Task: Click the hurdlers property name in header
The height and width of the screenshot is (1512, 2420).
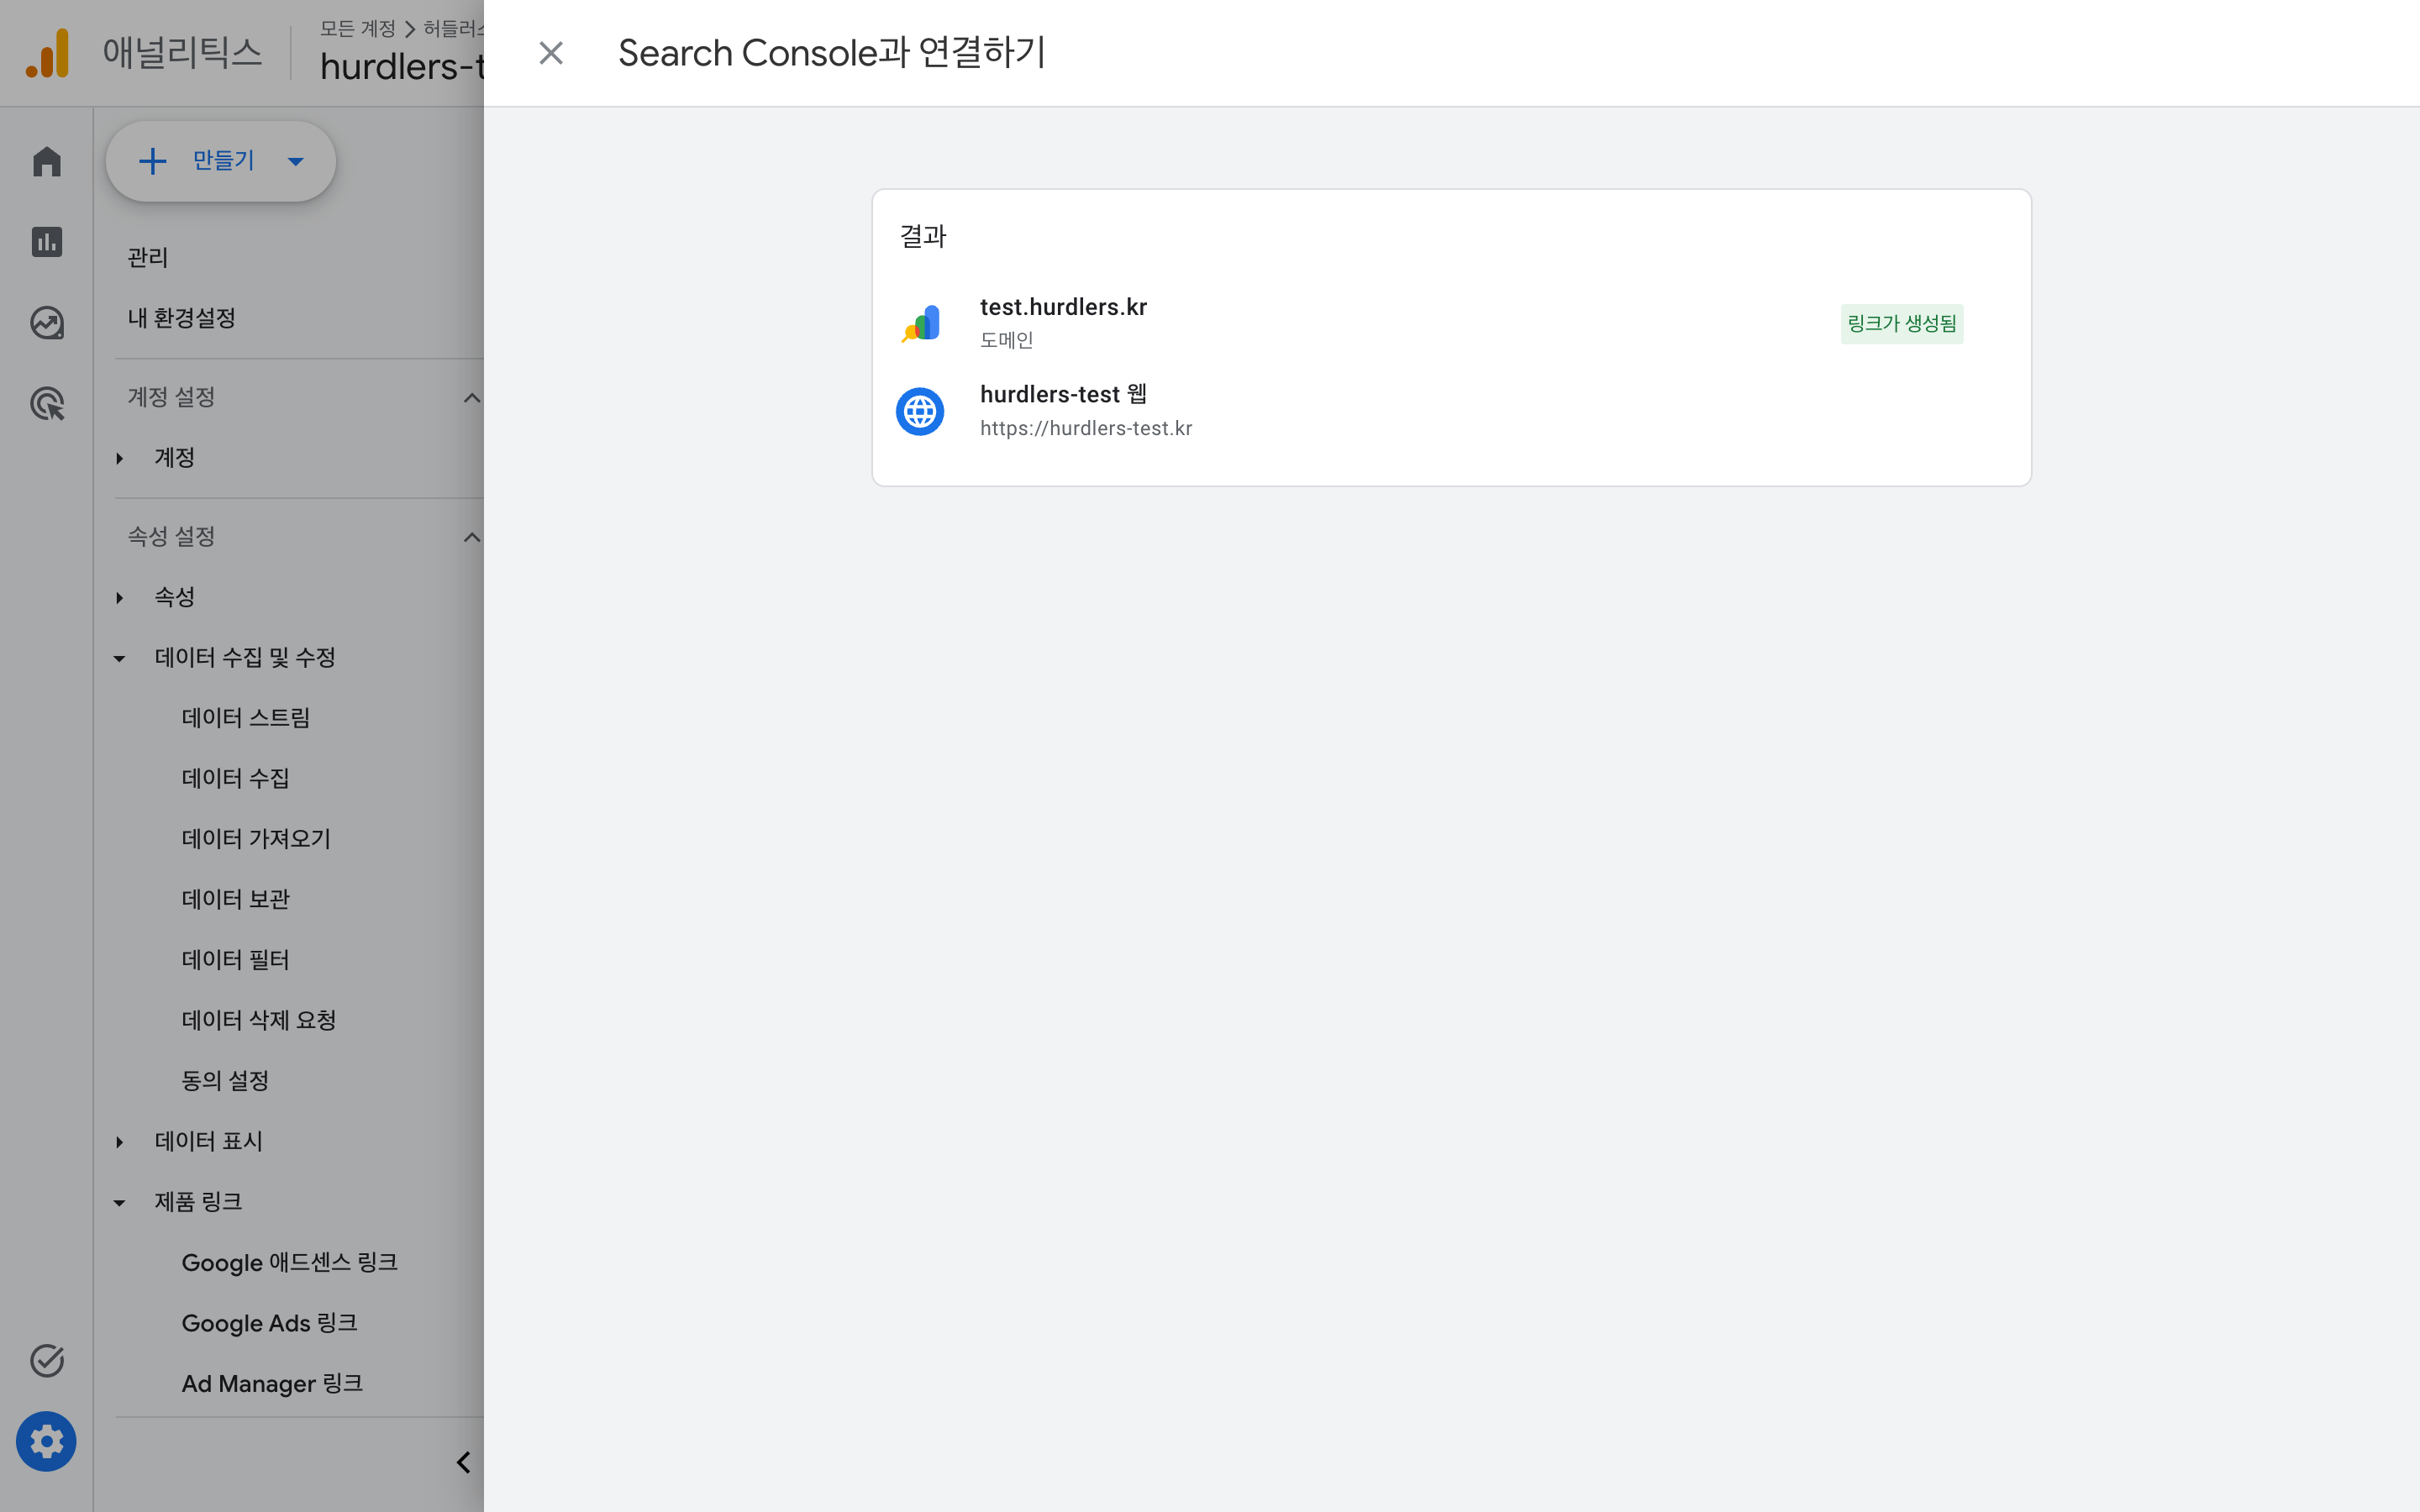Action: coord(402,67)
